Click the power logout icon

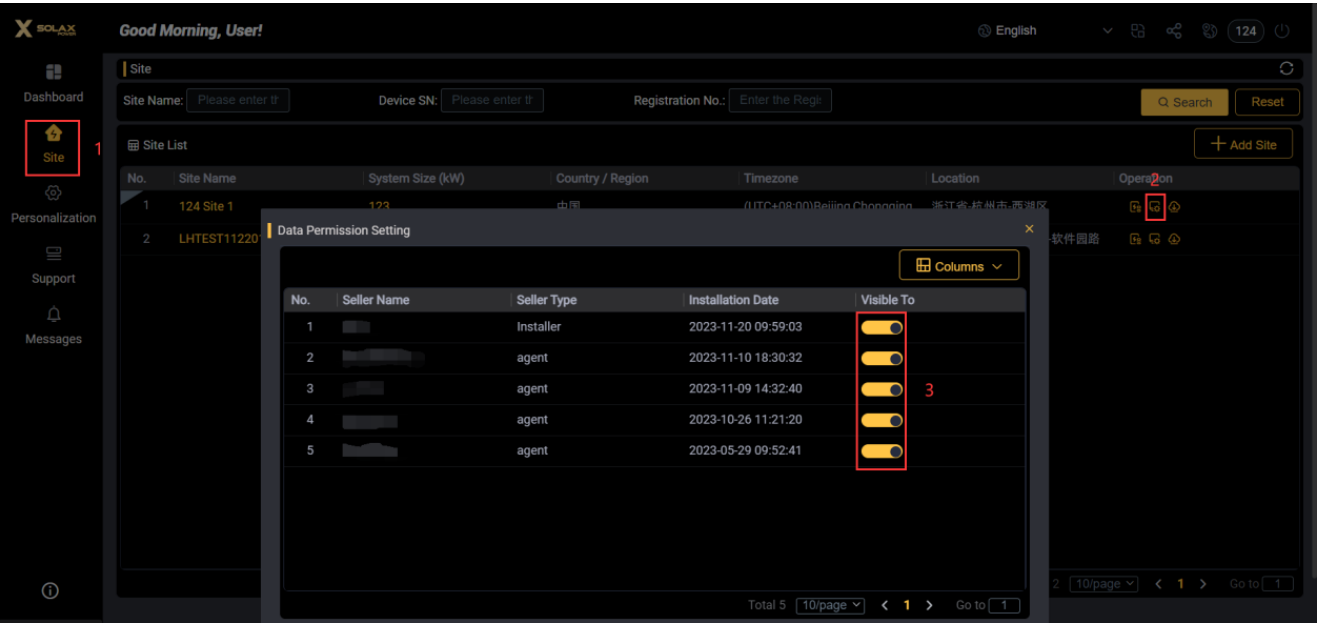[x=1282, y=31]
